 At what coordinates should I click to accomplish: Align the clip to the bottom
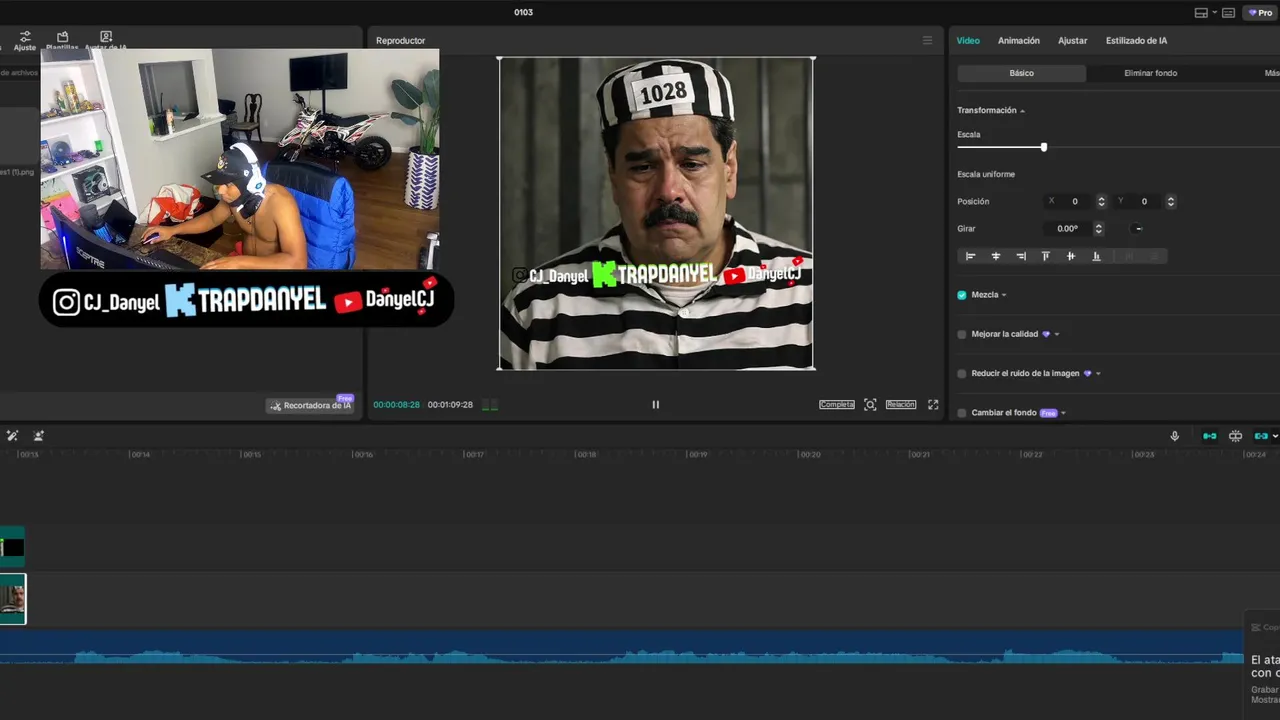click(1096, 256)
